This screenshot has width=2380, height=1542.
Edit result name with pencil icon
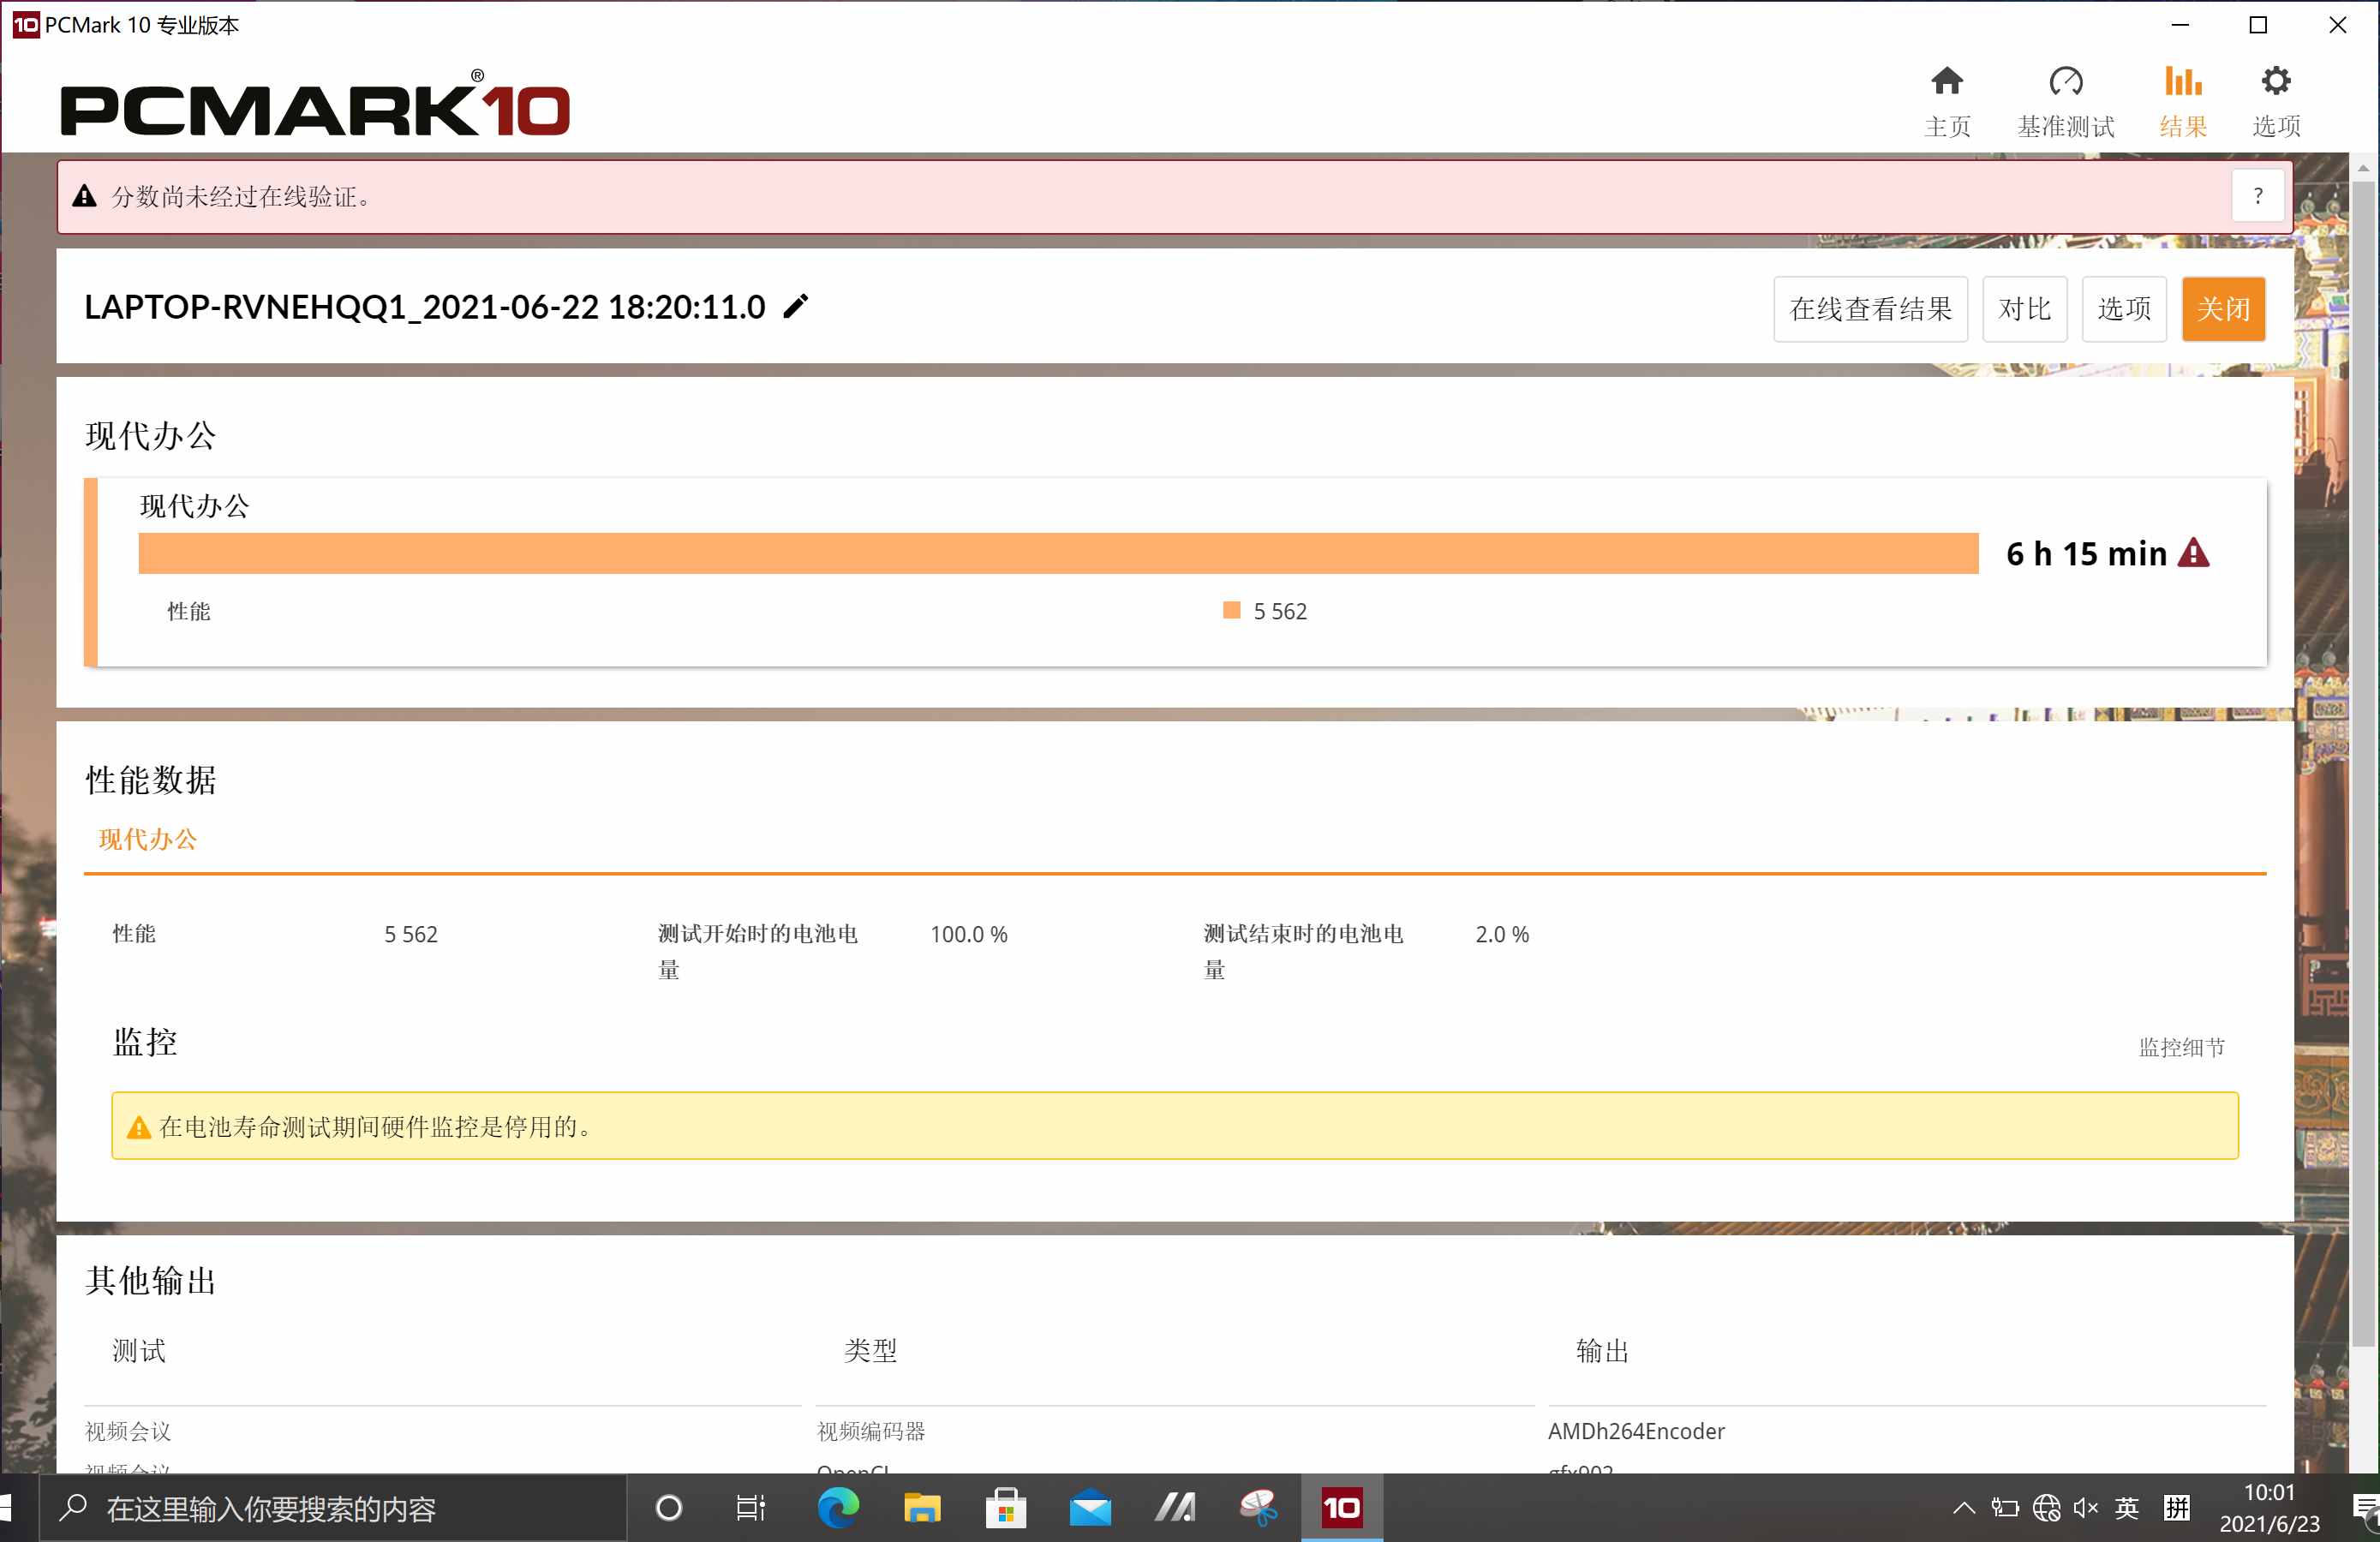pyautogui.click(x=795, y=306)
